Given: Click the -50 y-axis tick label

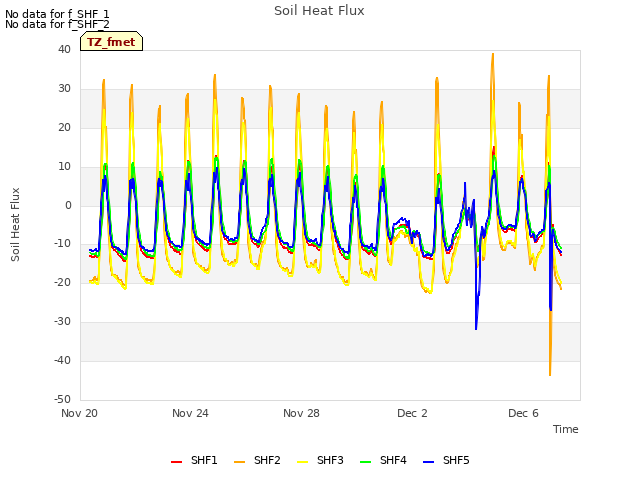Looking at the screenshot, I should [63, 399].
